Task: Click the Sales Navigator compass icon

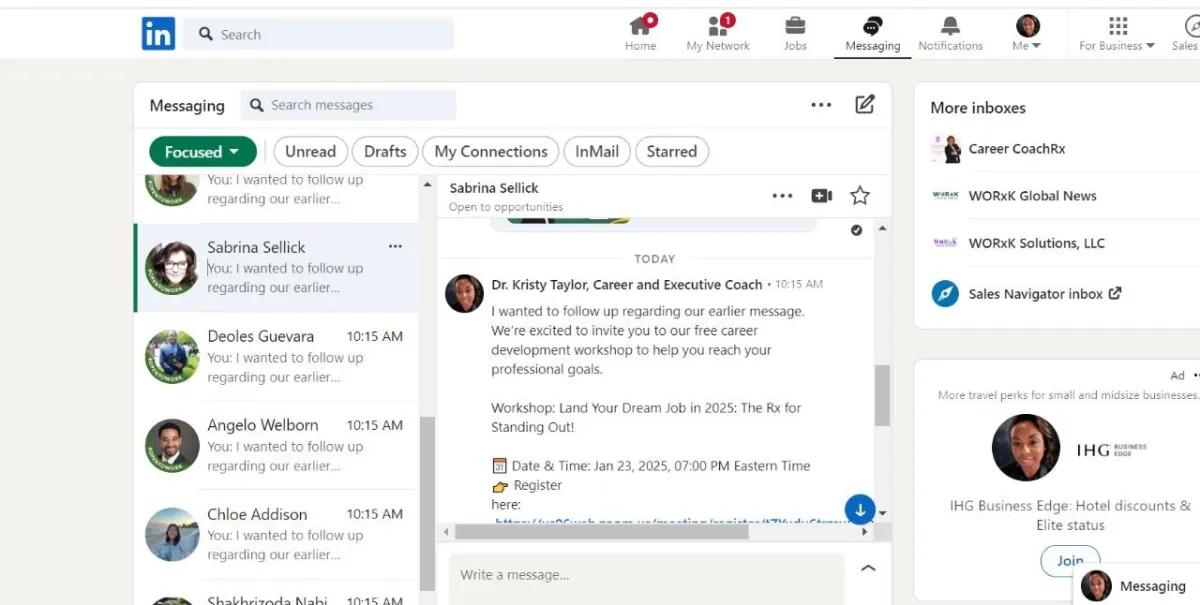Action: point(945,294)
